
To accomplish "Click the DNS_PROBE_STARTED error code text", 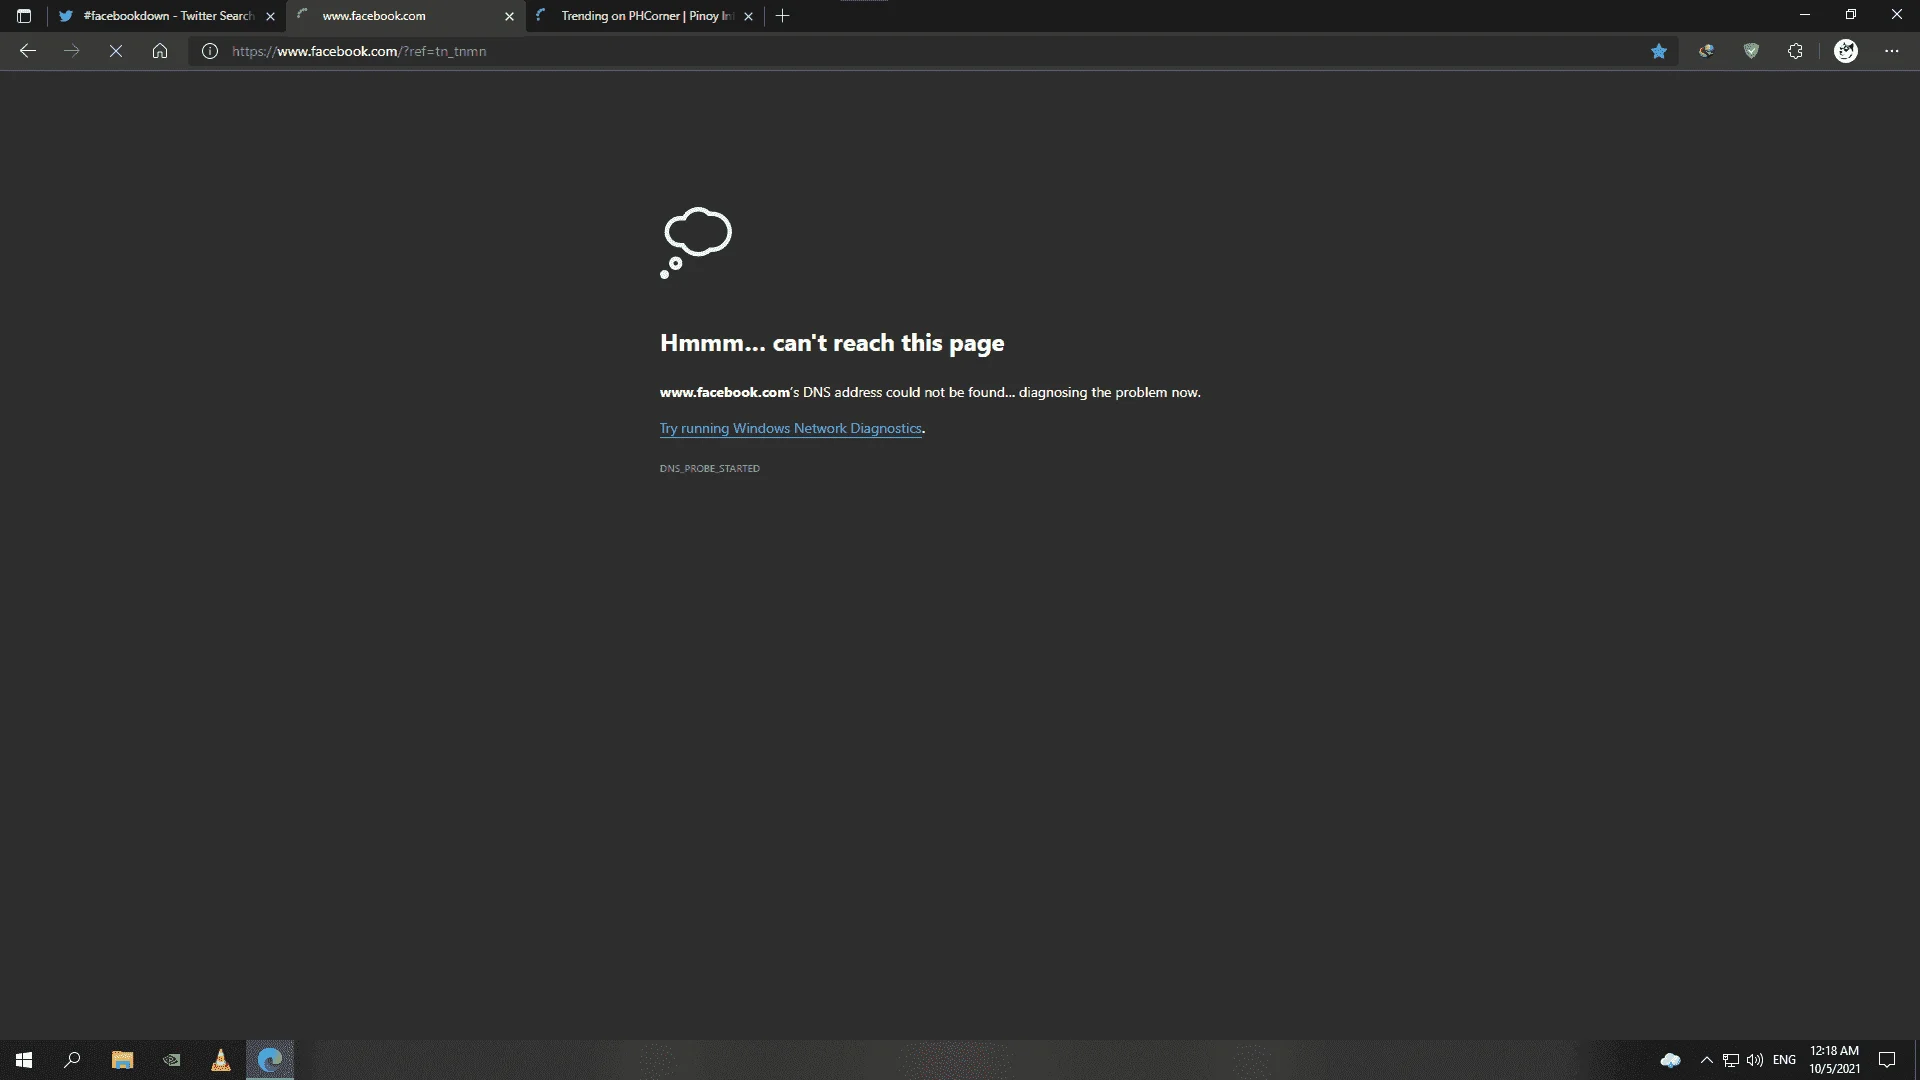I will pyautogui.click(x=710, y=468).
